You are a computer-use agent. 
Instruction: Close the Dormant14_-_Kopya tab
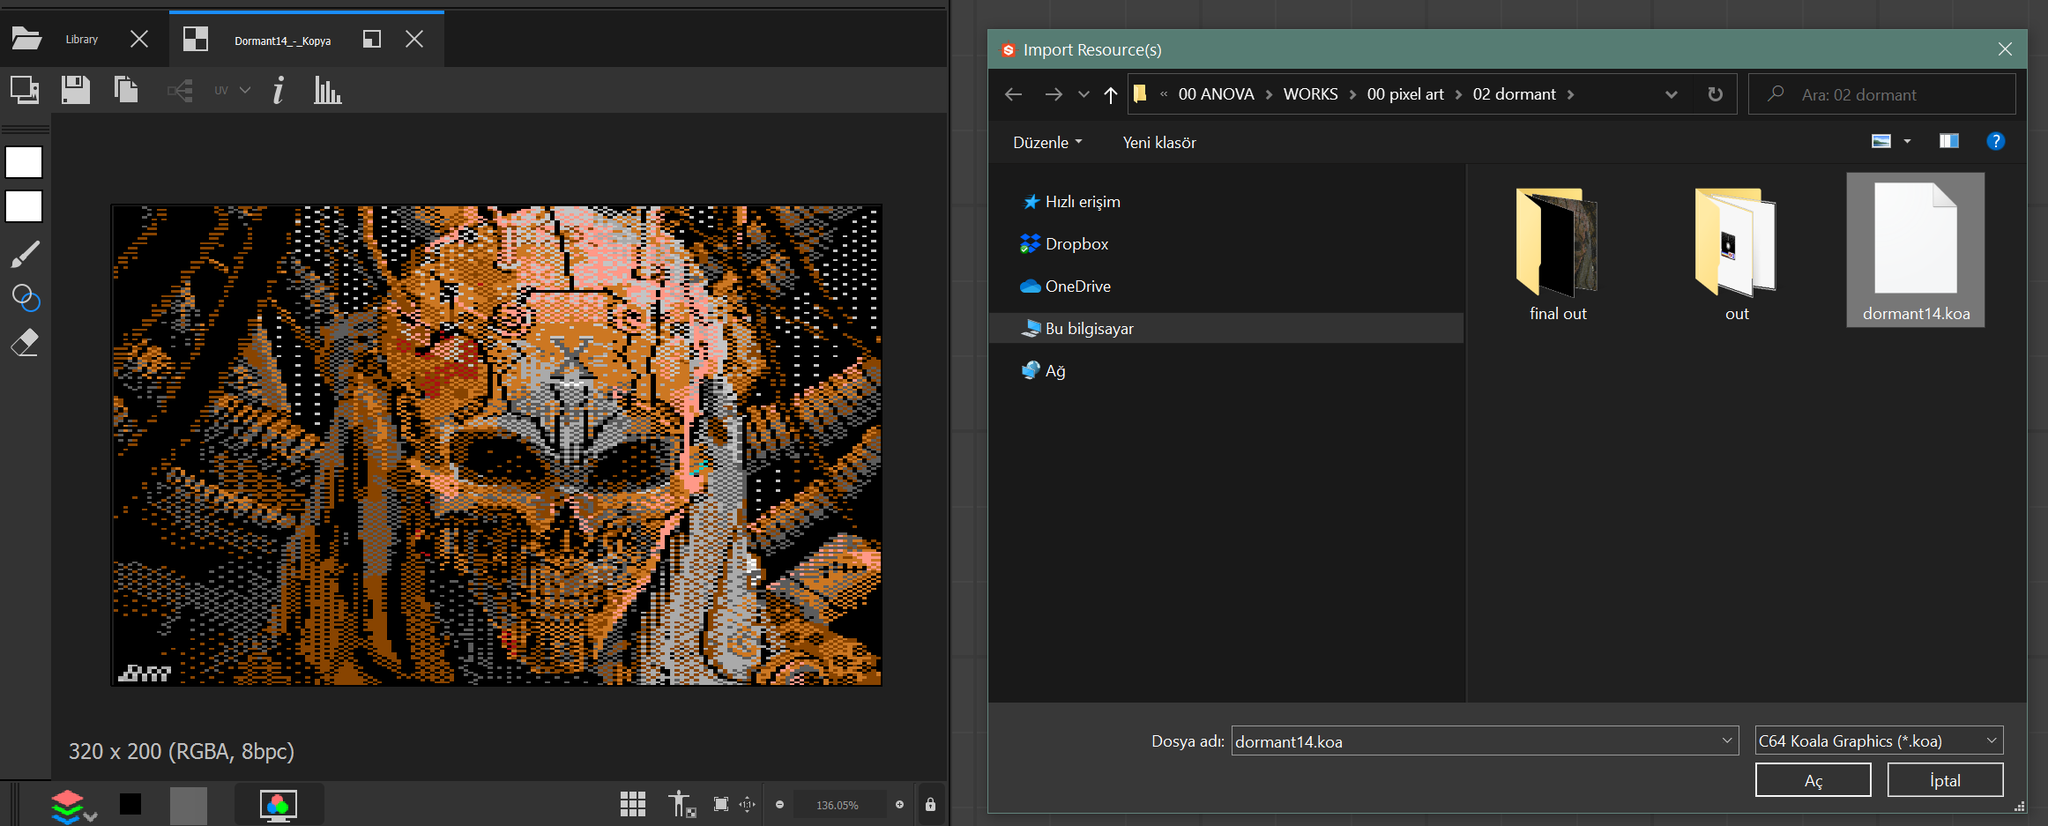414,39
